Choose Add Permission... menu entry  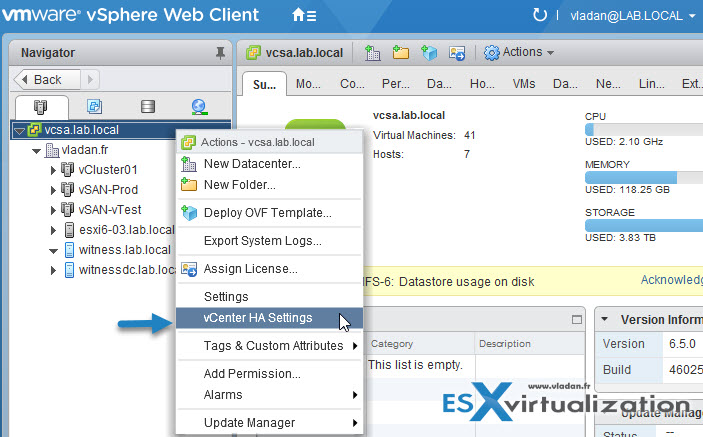click(x=269, y=374)
